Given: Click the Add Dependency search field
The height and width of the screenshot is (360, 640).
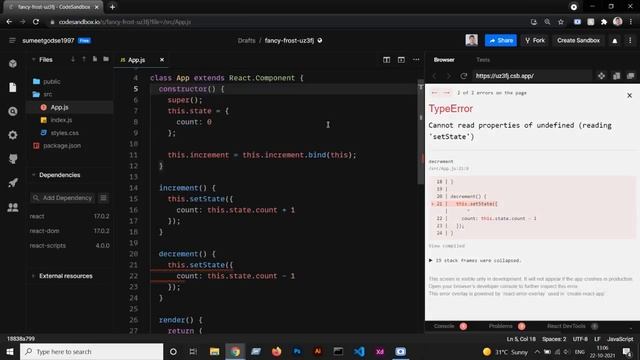Looking at the screenshot, I should (62, 198).
